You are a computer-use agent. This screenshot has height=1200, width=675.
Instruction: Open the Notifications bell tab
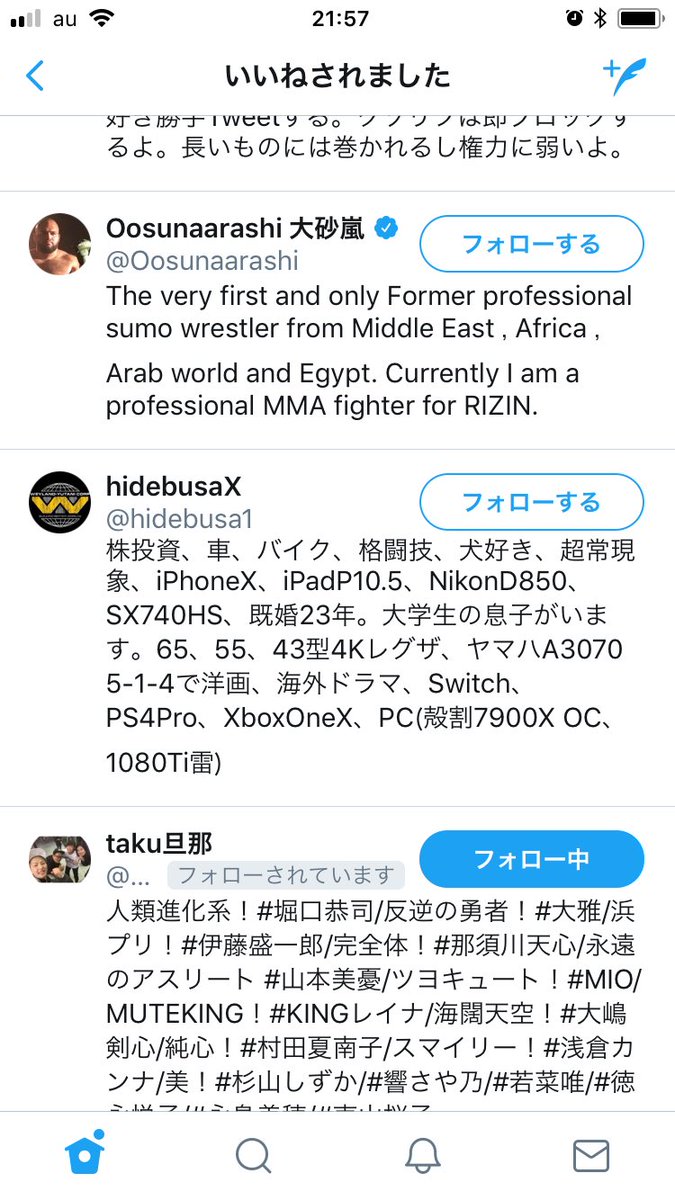pyautogui.click(x=423, y=1155)
